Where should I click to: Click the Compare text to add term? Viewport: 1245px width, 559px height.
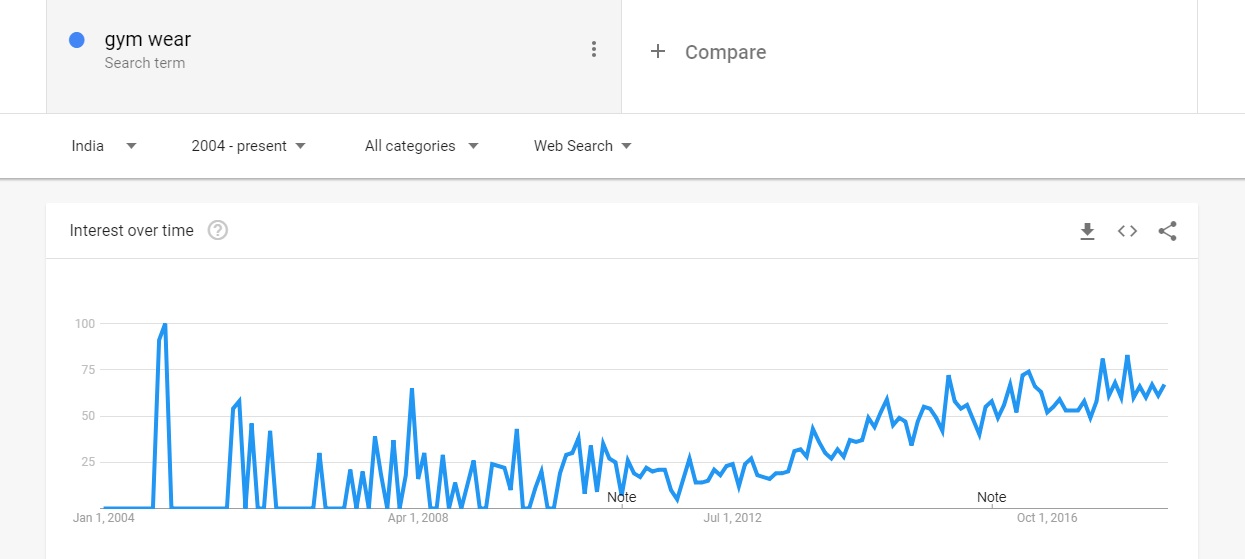coord(725,52)
